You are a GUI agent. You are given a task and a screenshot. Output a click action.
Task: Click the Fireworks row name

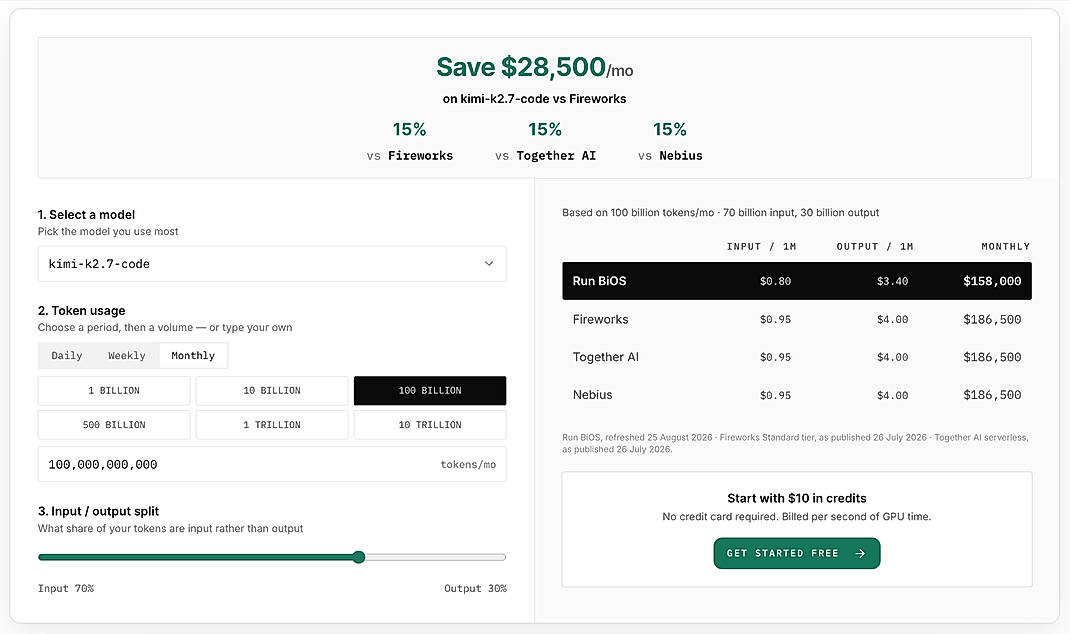601,319
